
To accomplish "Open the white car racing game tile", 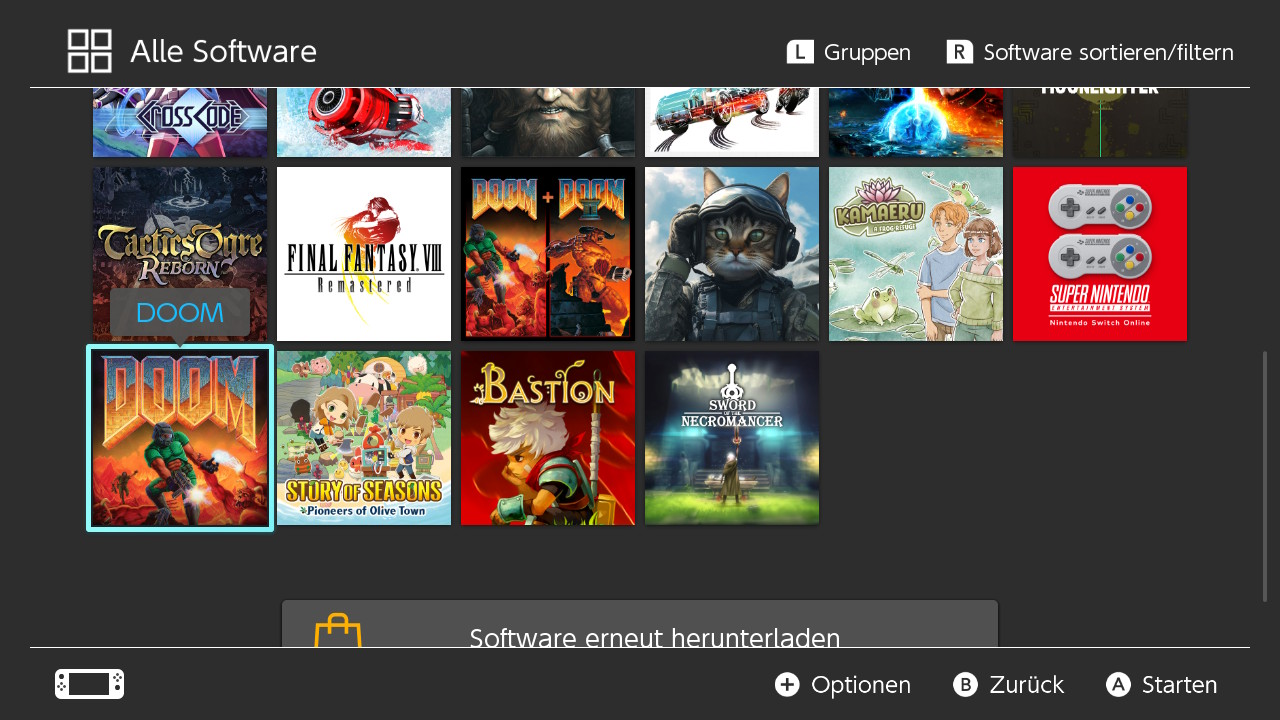I will [x=732, y=122].
